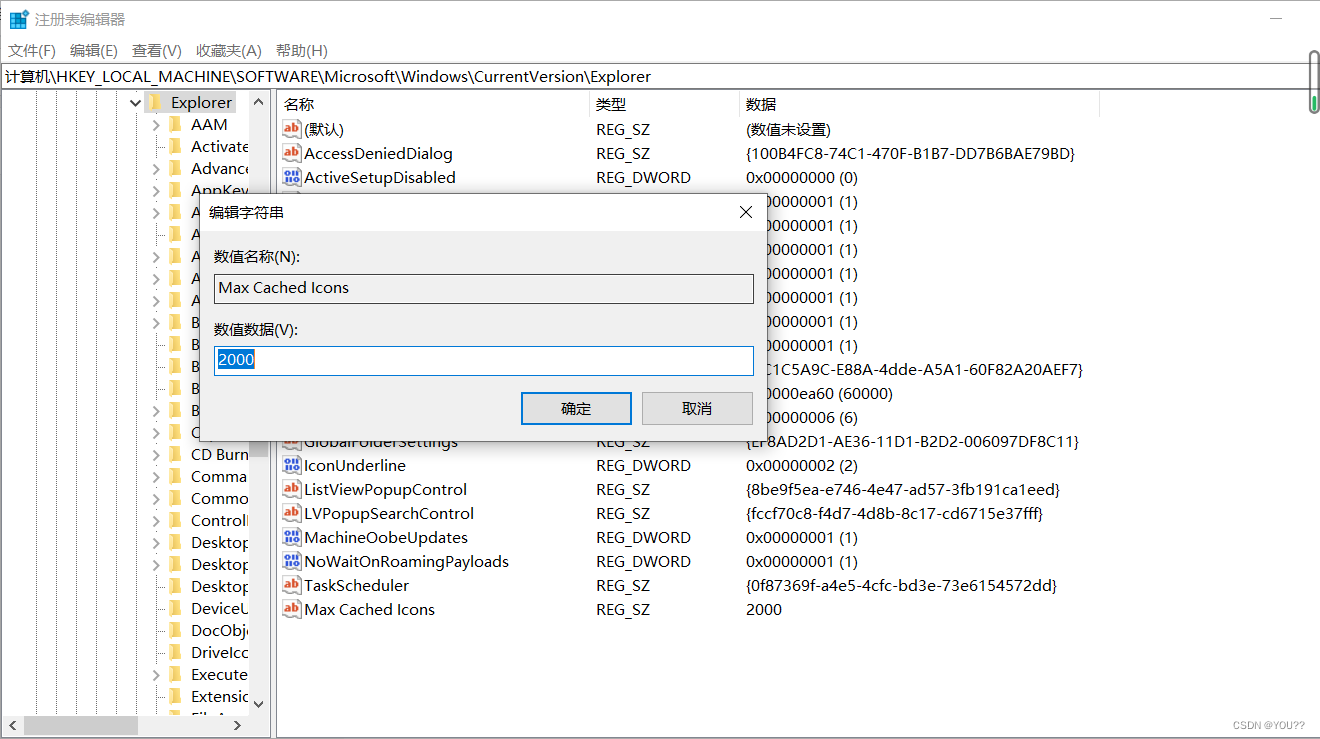The height and width of the screenshot is (739, 1320).
Task: Expand the CD Burn key
Action: (x=156, y=455)
